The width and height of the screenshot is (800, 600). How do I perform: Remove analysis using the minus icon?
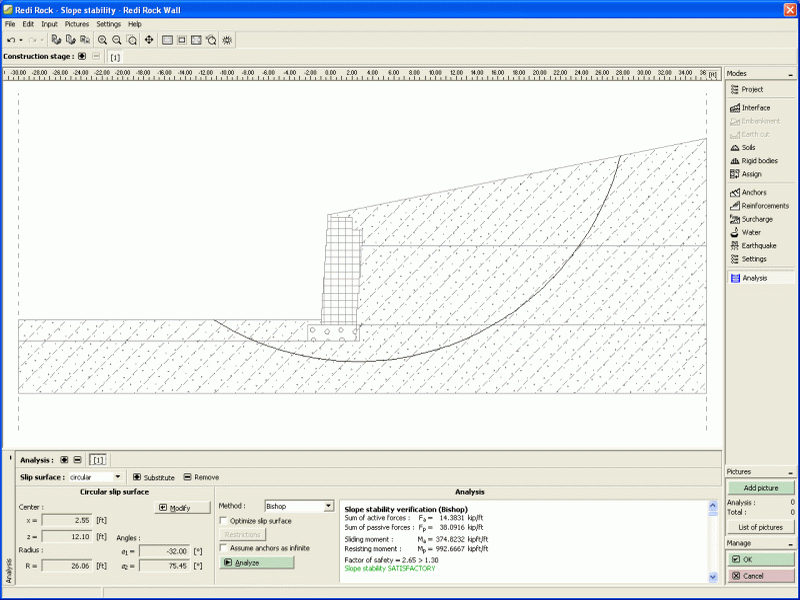pos(77,460)
